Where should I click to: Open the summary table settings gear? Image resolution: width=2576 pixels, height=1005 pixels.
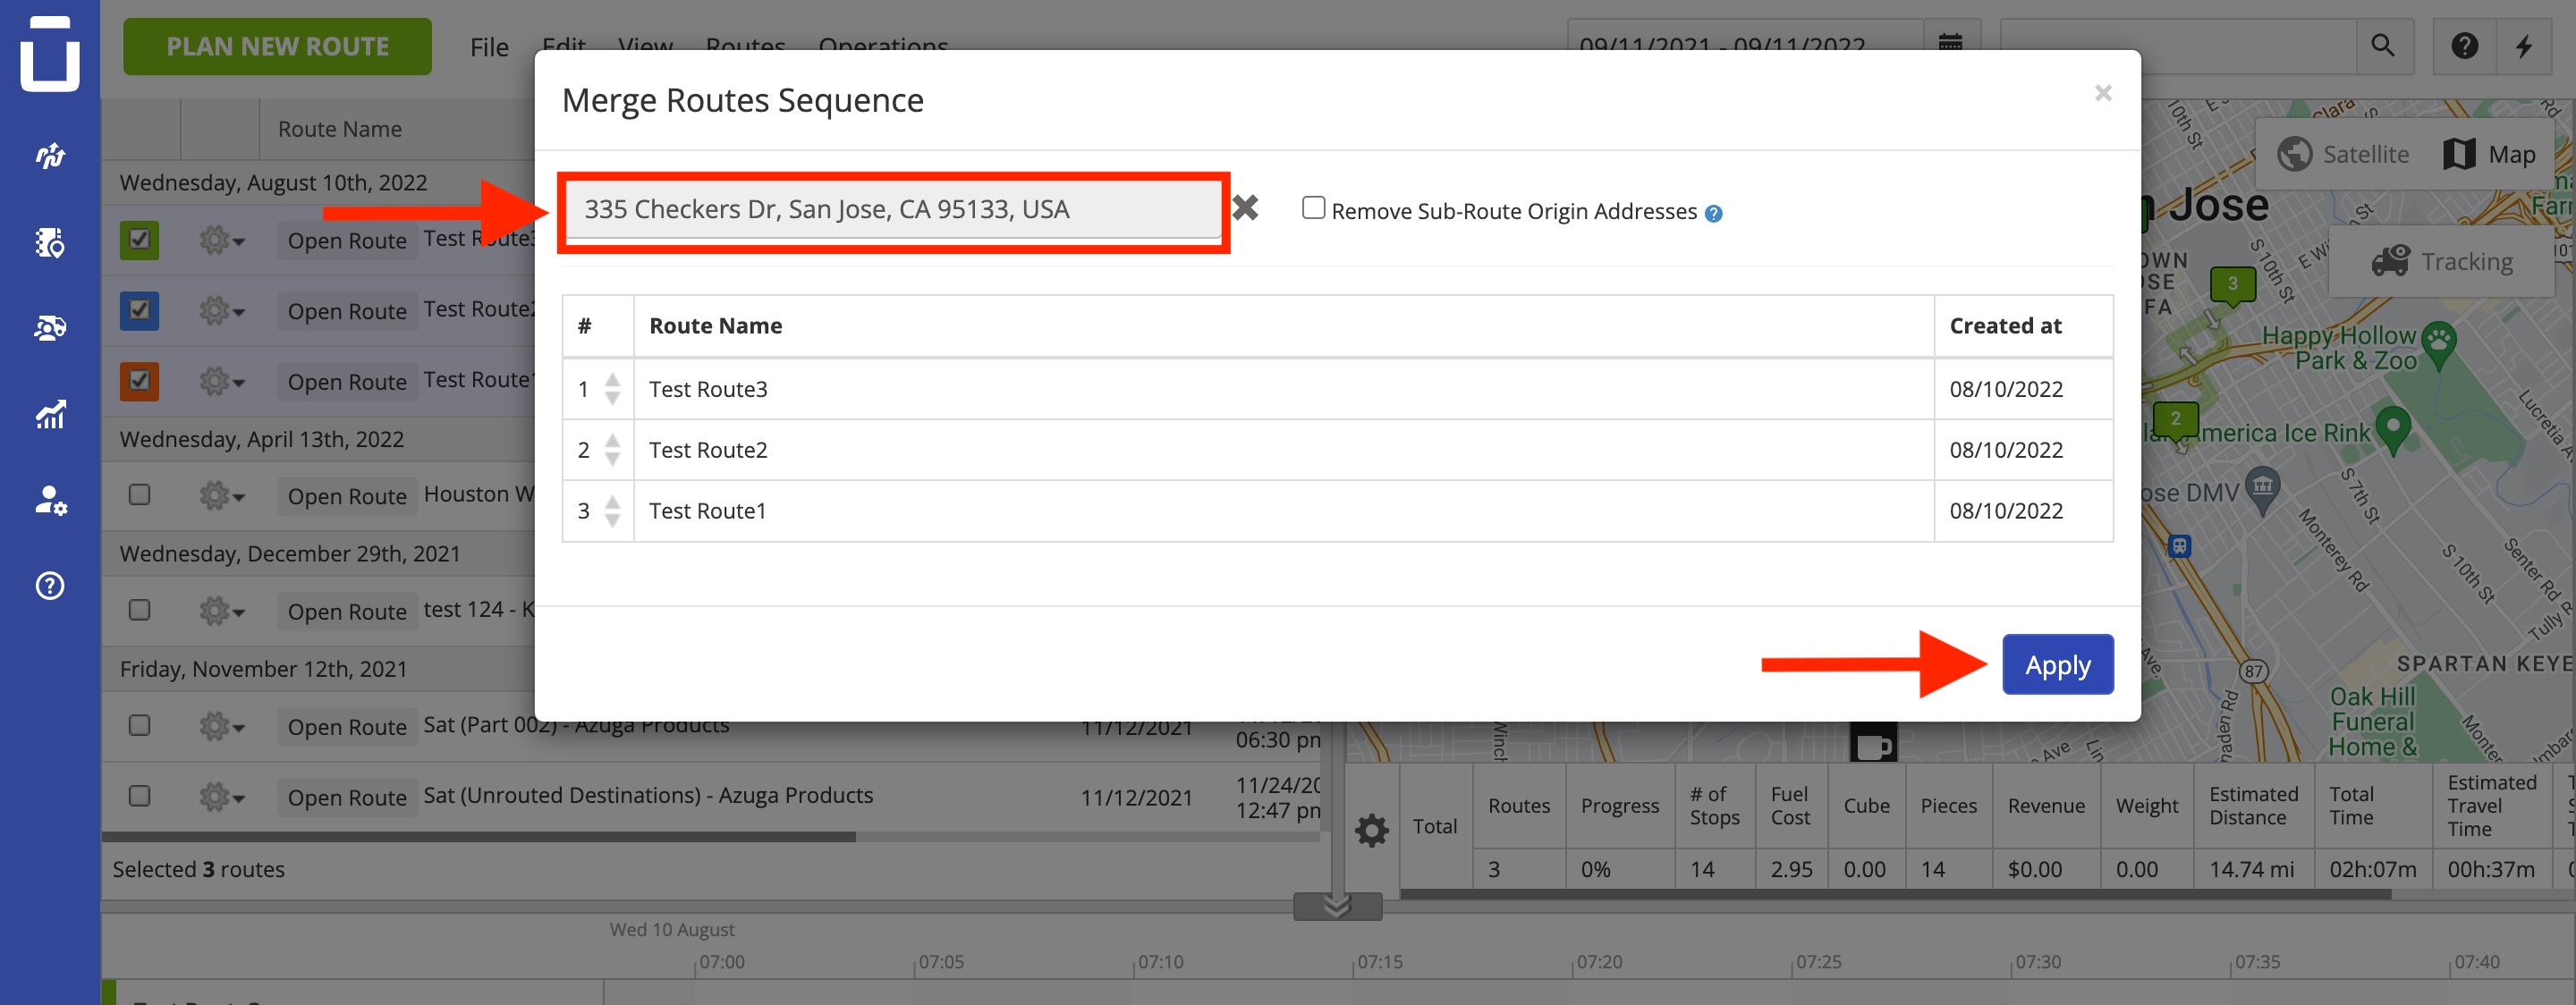[1371, 829]
